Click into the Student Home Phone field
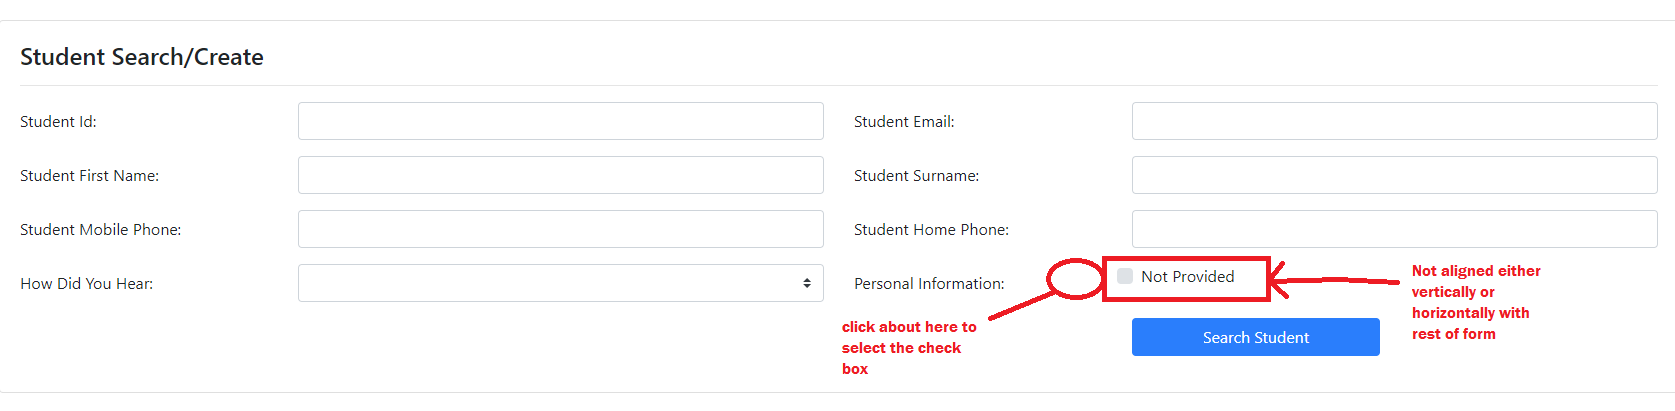The height and width of the screenshot is (411, 1675). coord(1395,229)
